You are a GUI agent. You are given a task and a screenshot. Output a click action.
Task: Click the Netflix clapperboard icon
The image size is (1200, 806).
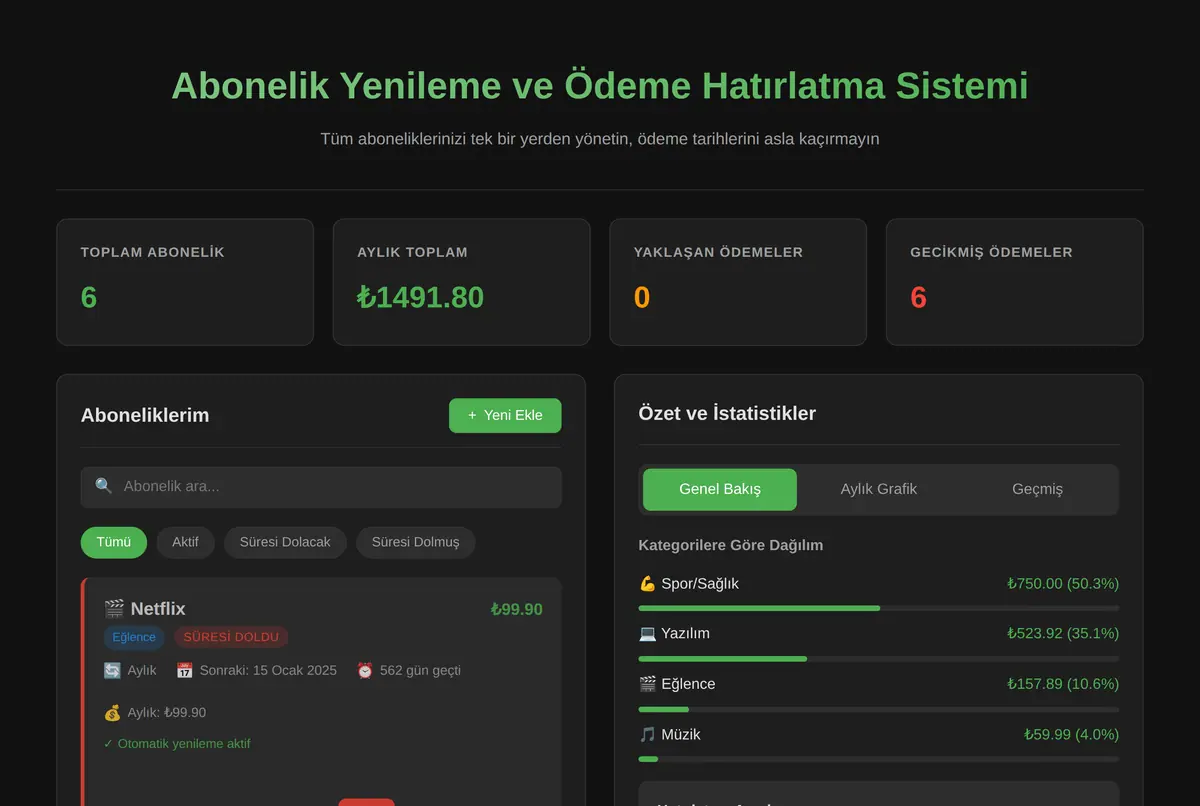114,608
